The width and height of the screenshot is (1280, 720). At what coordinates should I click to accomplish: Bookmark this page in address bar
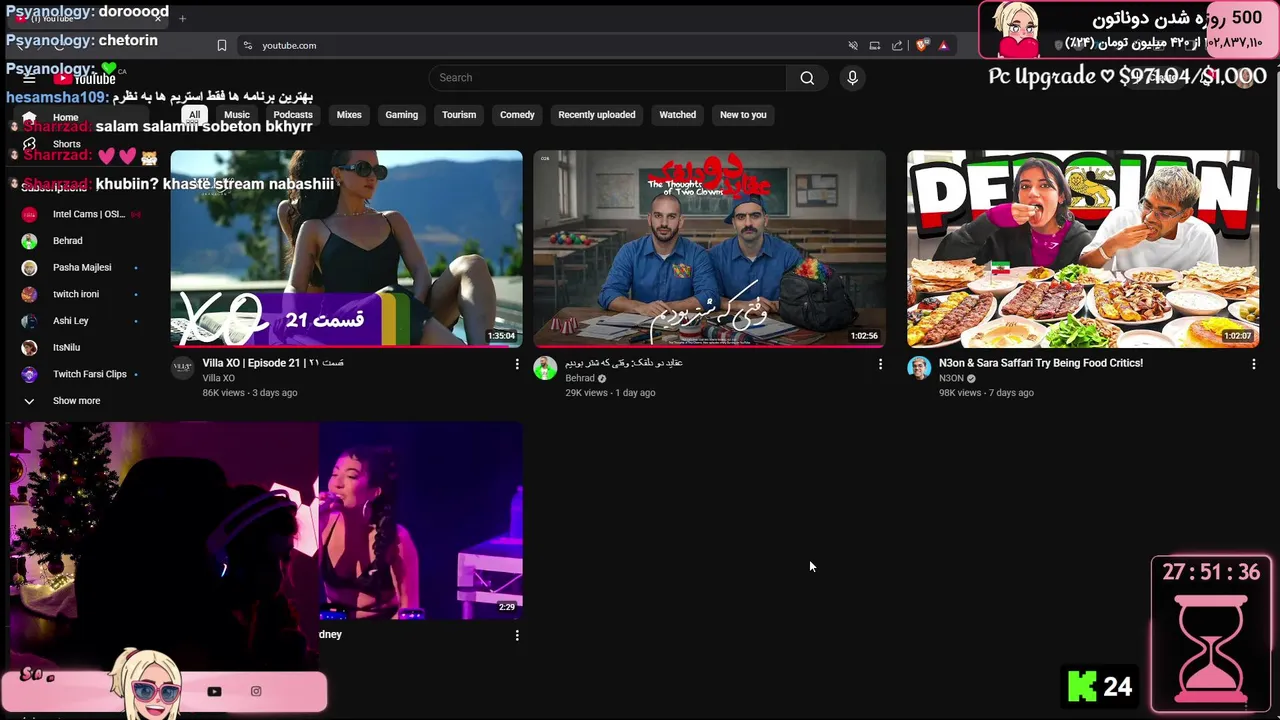click(x=222, y=45)
